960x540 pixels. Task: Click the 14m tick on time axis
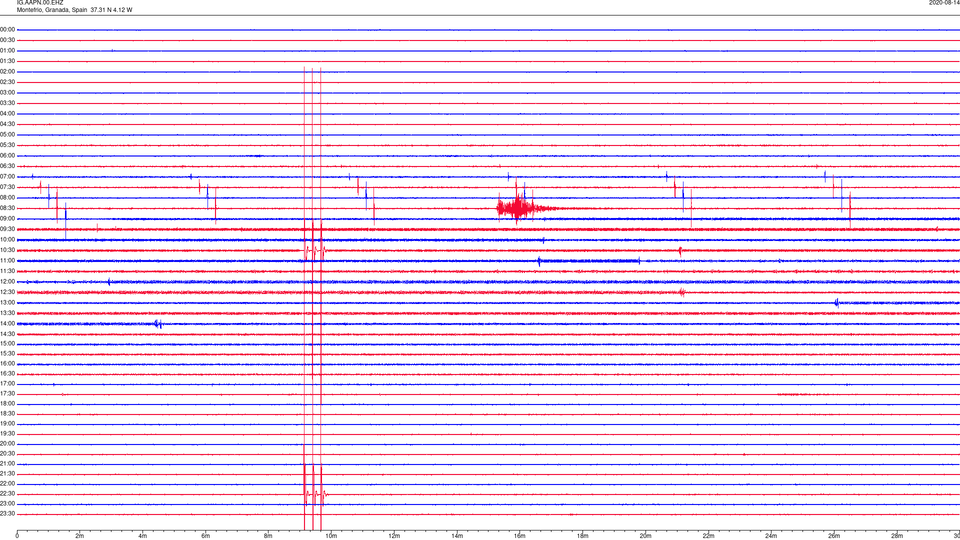click(x=457, y=536)
